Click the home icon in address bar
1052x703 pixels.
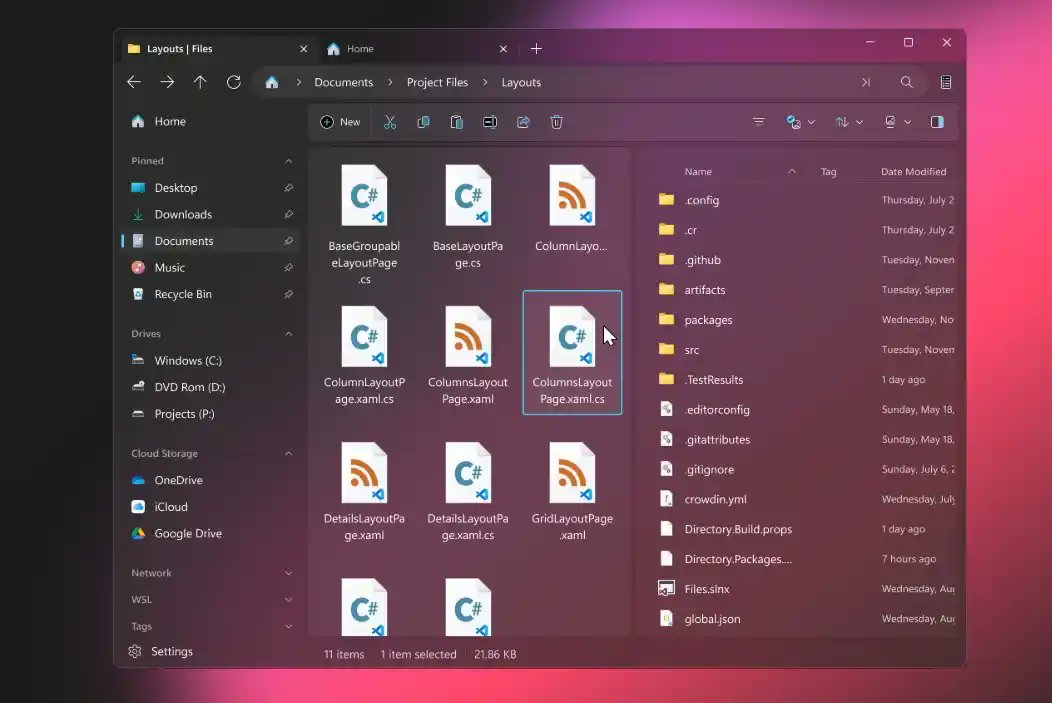pos(272,82)
